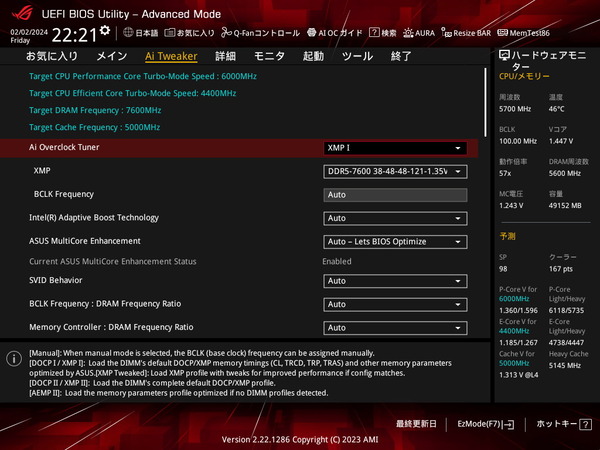Open ASUS MultiCore Enhancement dropdown
Screen dimensions: 600x450
pyautogui.click(x=396, y=241)
